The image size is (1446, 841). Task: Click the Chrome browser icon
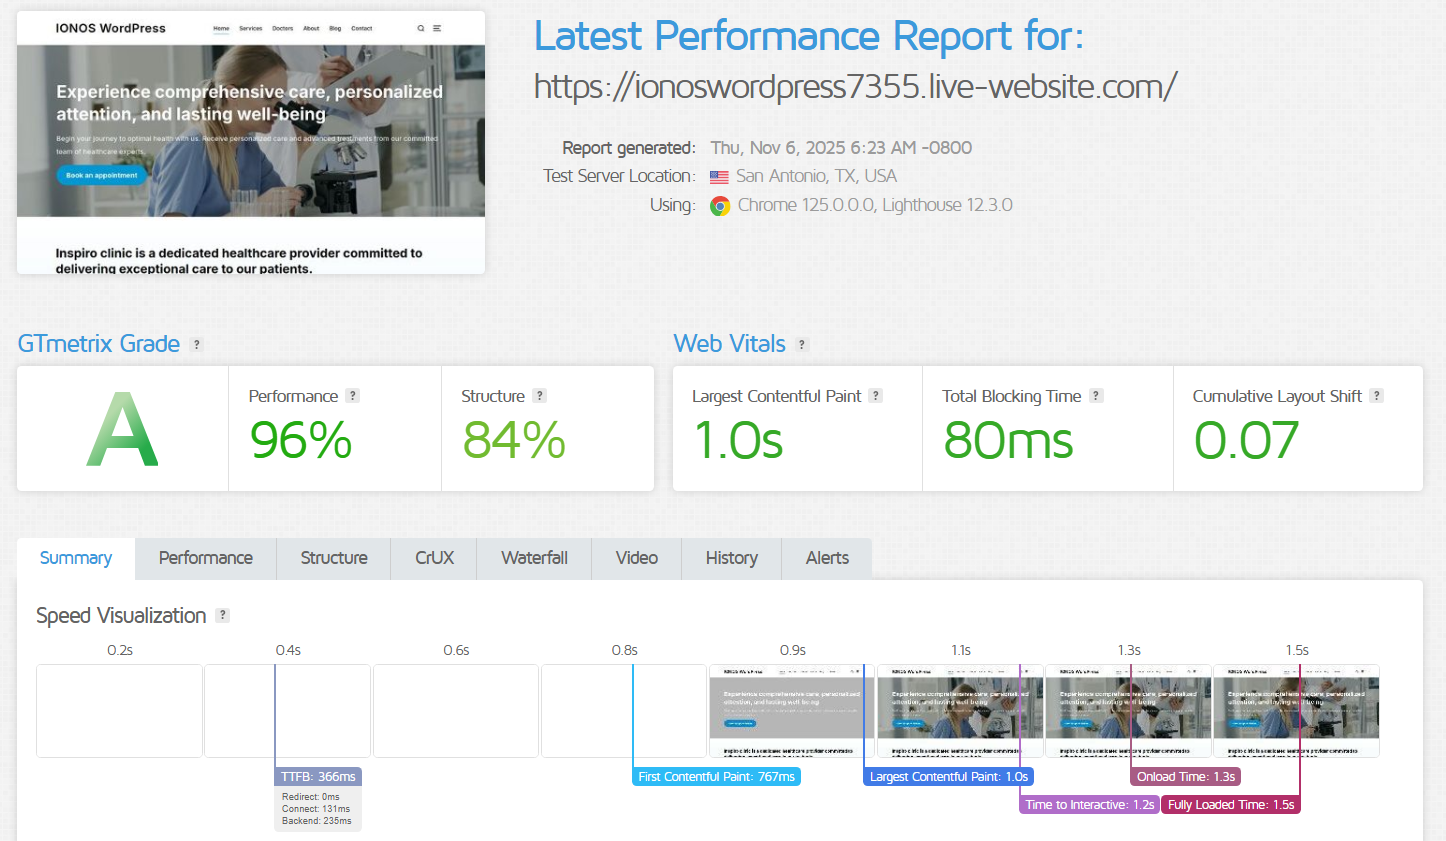click(720, 206)
